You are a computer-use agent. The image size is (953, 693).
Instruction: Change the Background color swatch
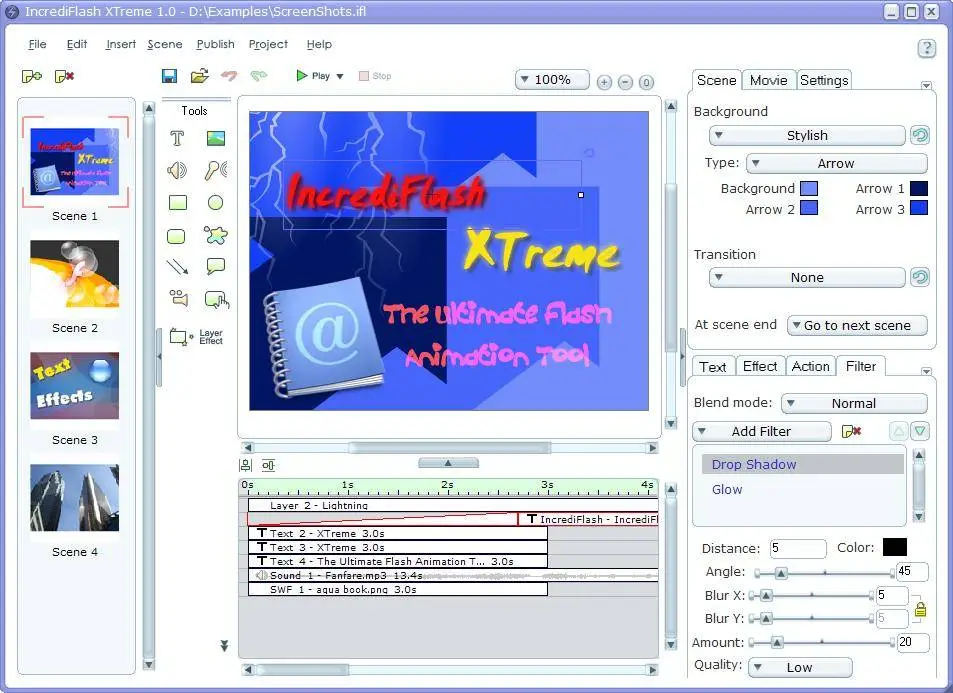tap(809, 188)
